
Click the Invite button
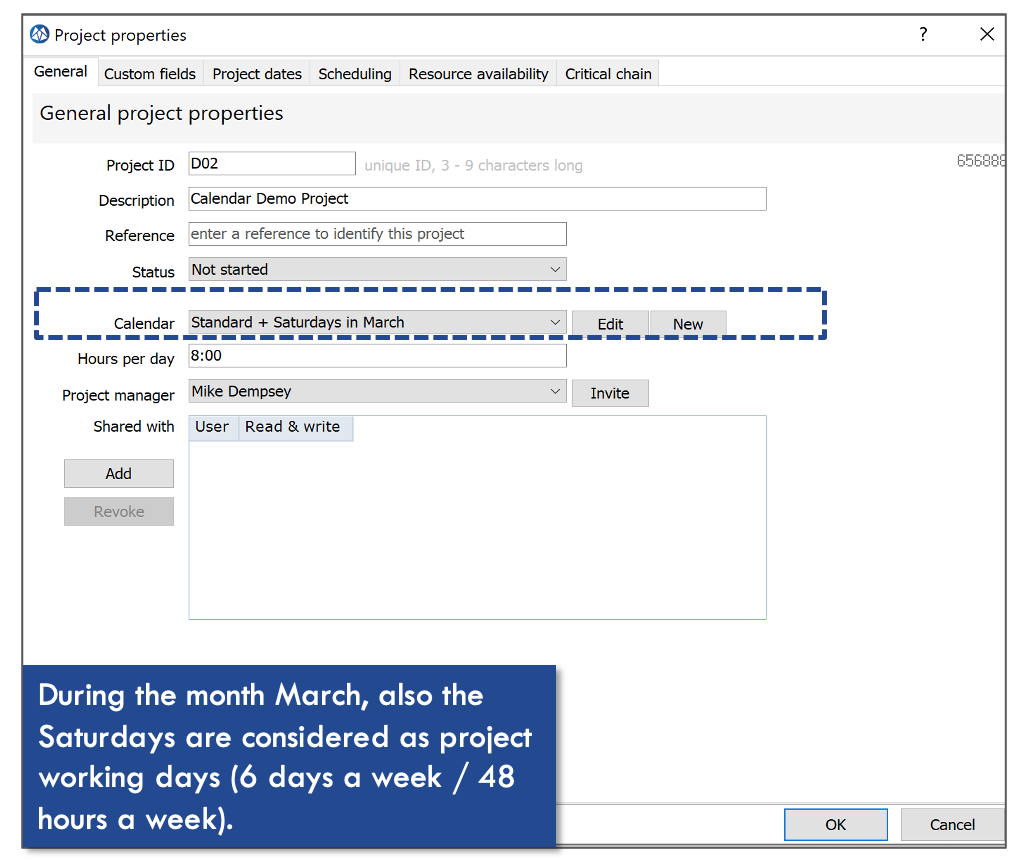coord(610,393)
